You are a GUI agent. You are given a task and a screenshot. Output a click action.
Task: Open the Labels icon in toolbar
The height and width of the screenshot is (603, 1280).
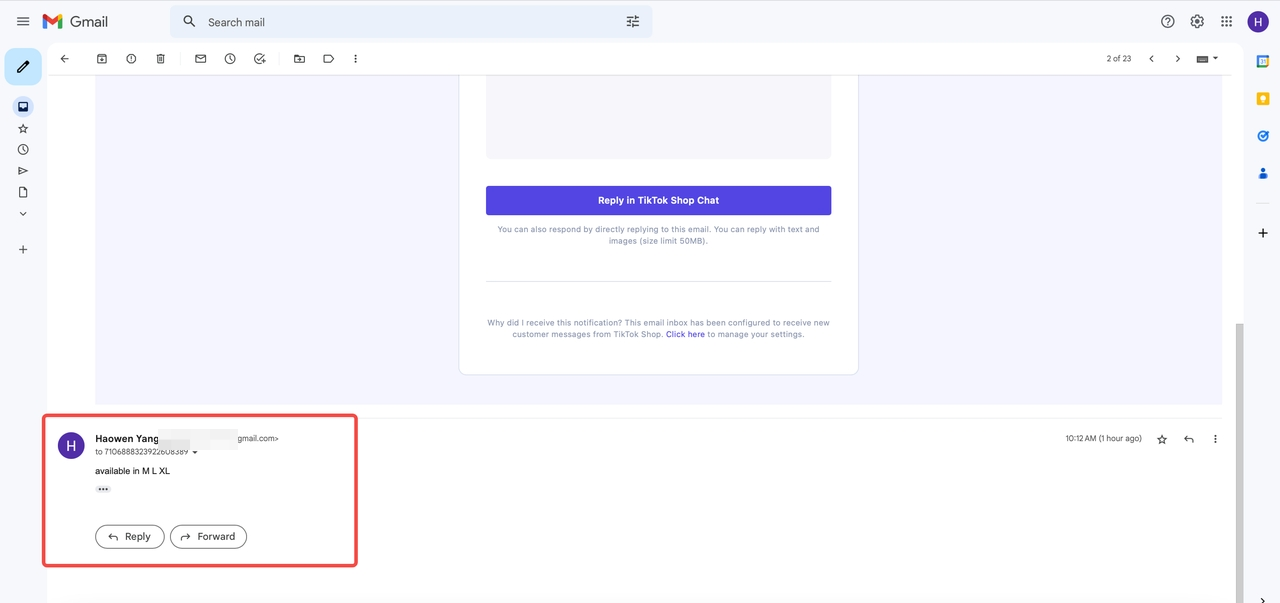click(x=328, y=59)
